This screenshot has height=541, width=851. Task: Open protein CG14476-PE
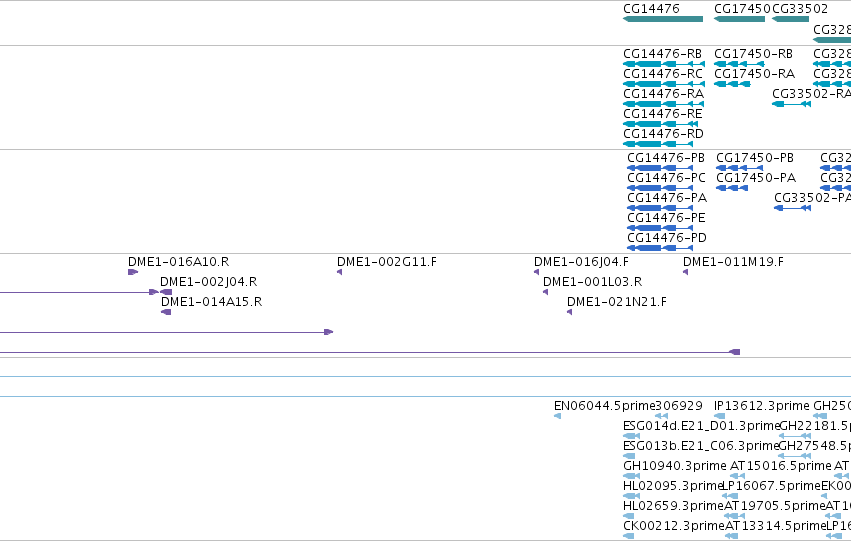[x=666, y=218]
